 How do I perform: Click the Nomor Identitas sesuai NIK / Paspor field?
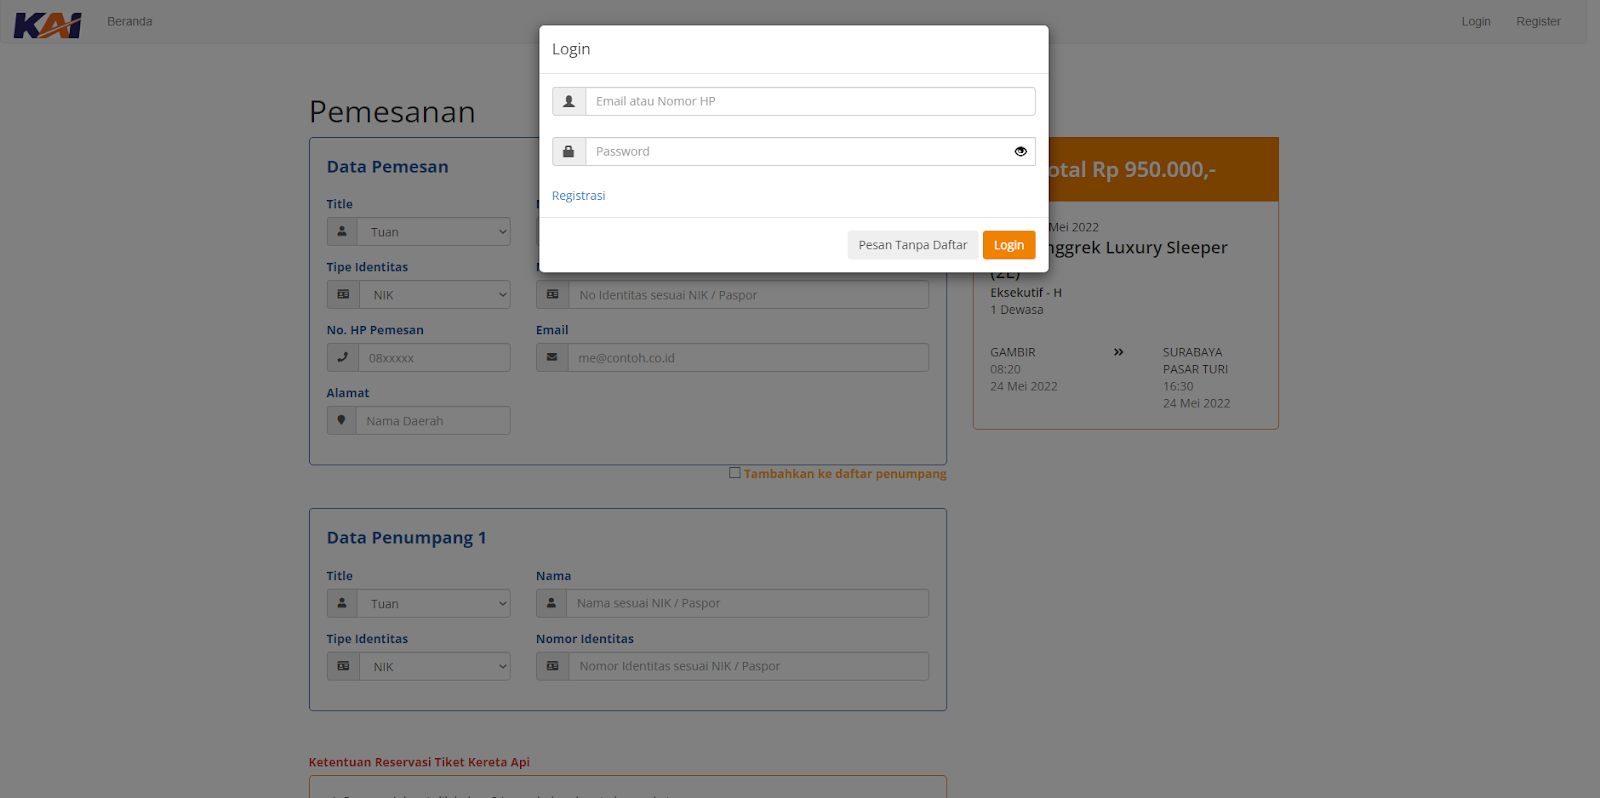(748, 666)
